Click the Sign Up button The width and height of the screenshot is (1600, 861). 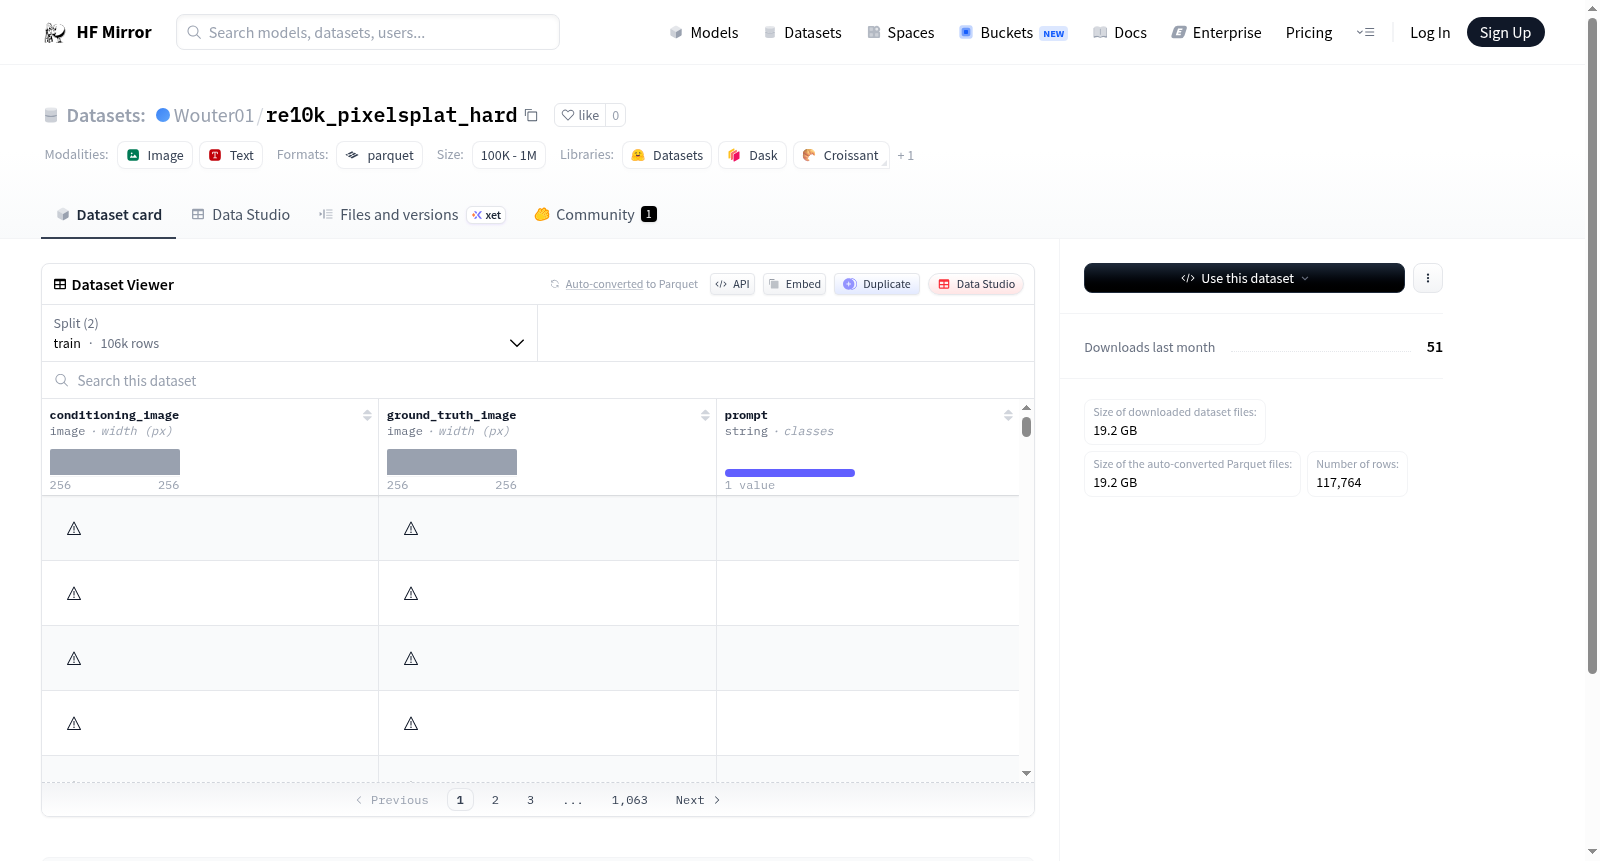(1505, 32)
